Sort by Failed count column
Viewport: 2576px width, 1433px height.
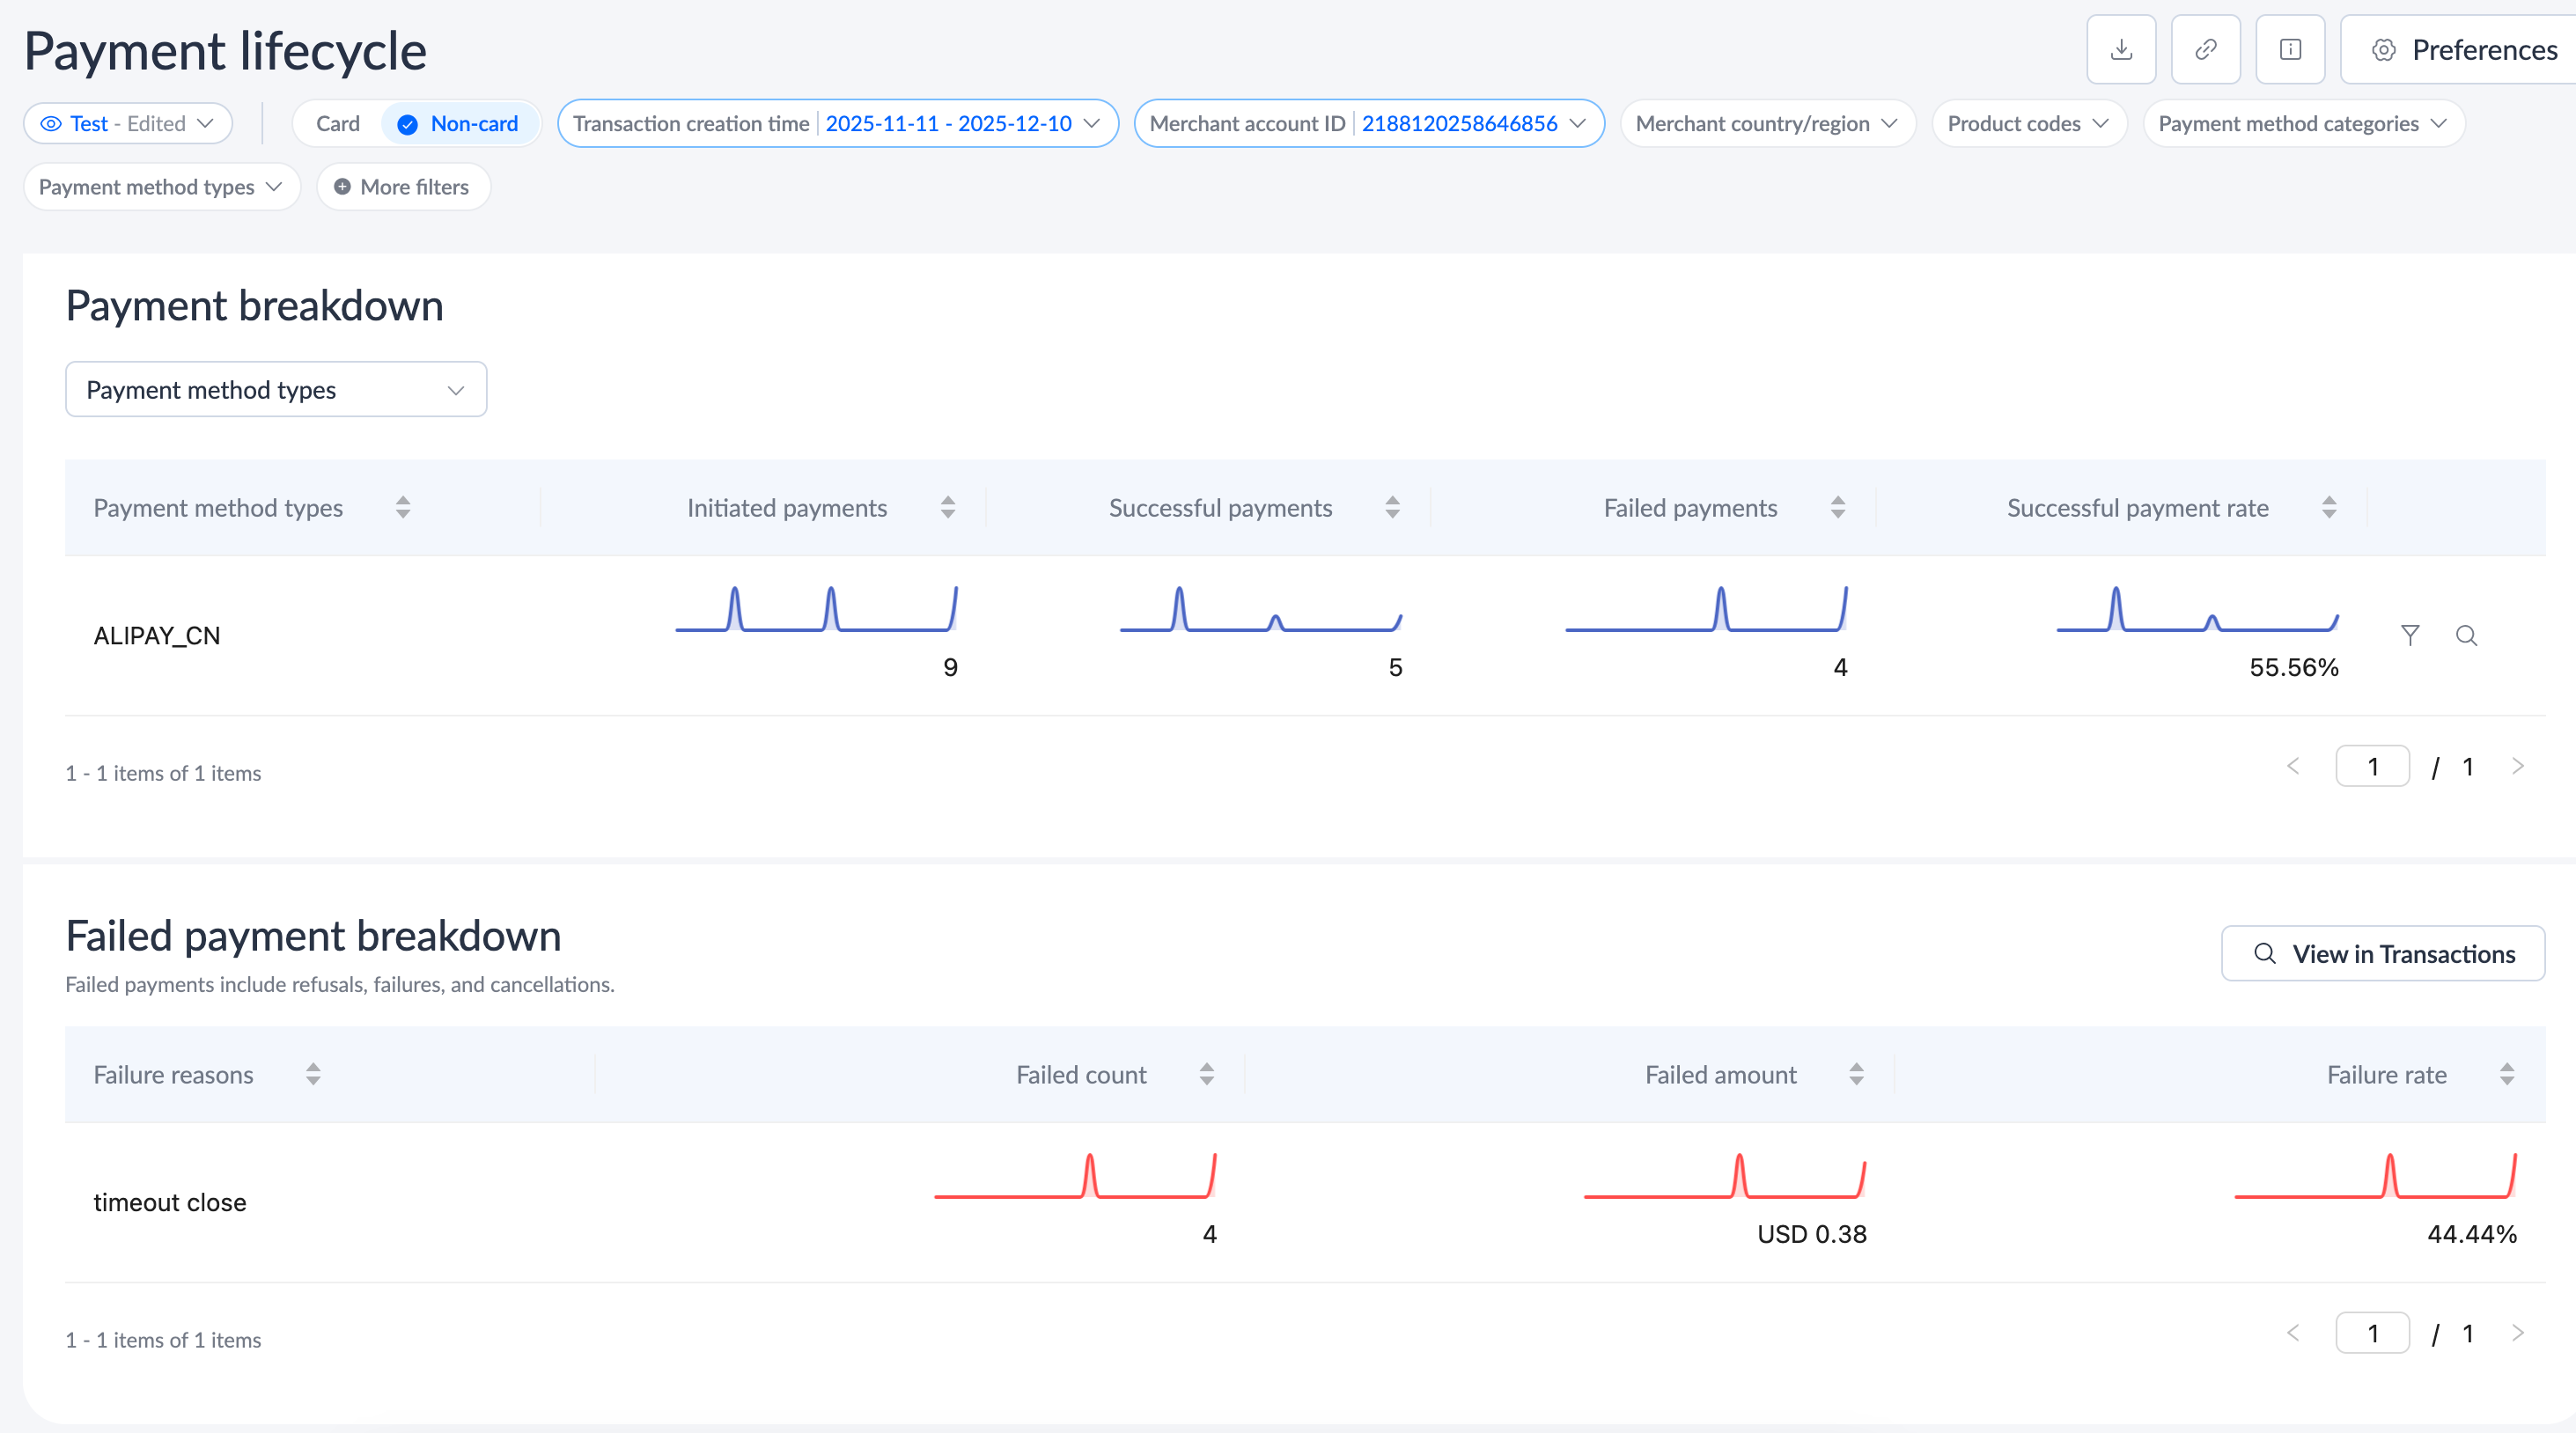pos(1207,1075)
